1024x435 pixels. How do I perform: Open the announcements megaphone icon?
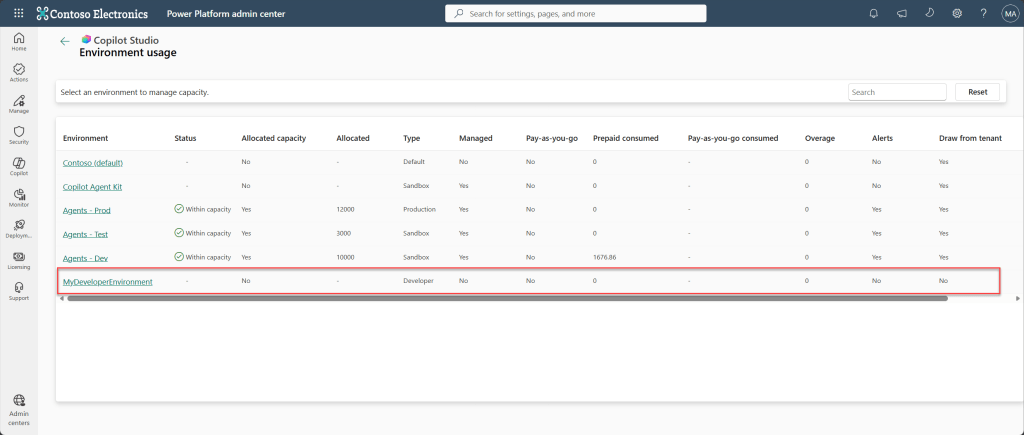(902, 13)
